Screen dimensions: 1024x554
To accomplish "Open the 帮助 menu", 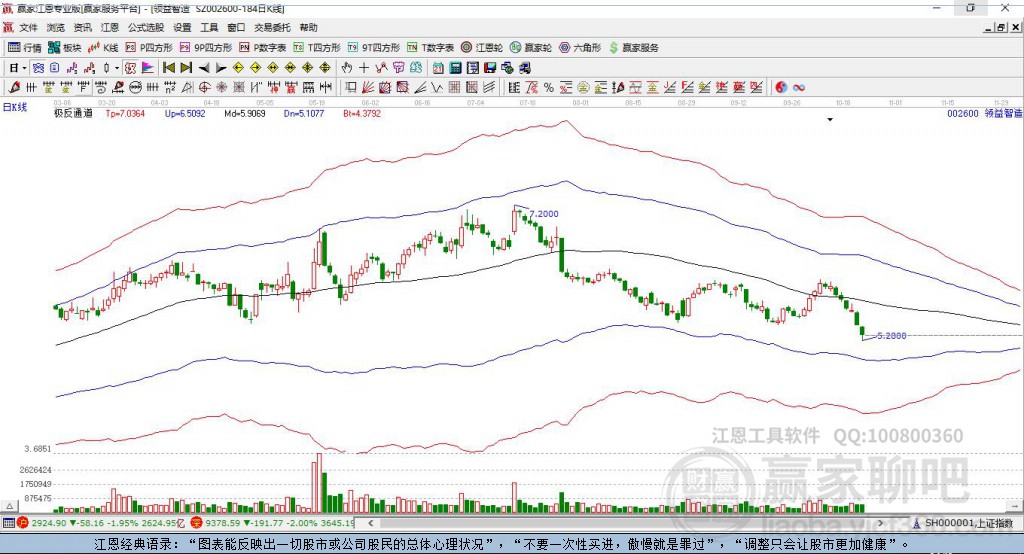I will pos(308,27).
